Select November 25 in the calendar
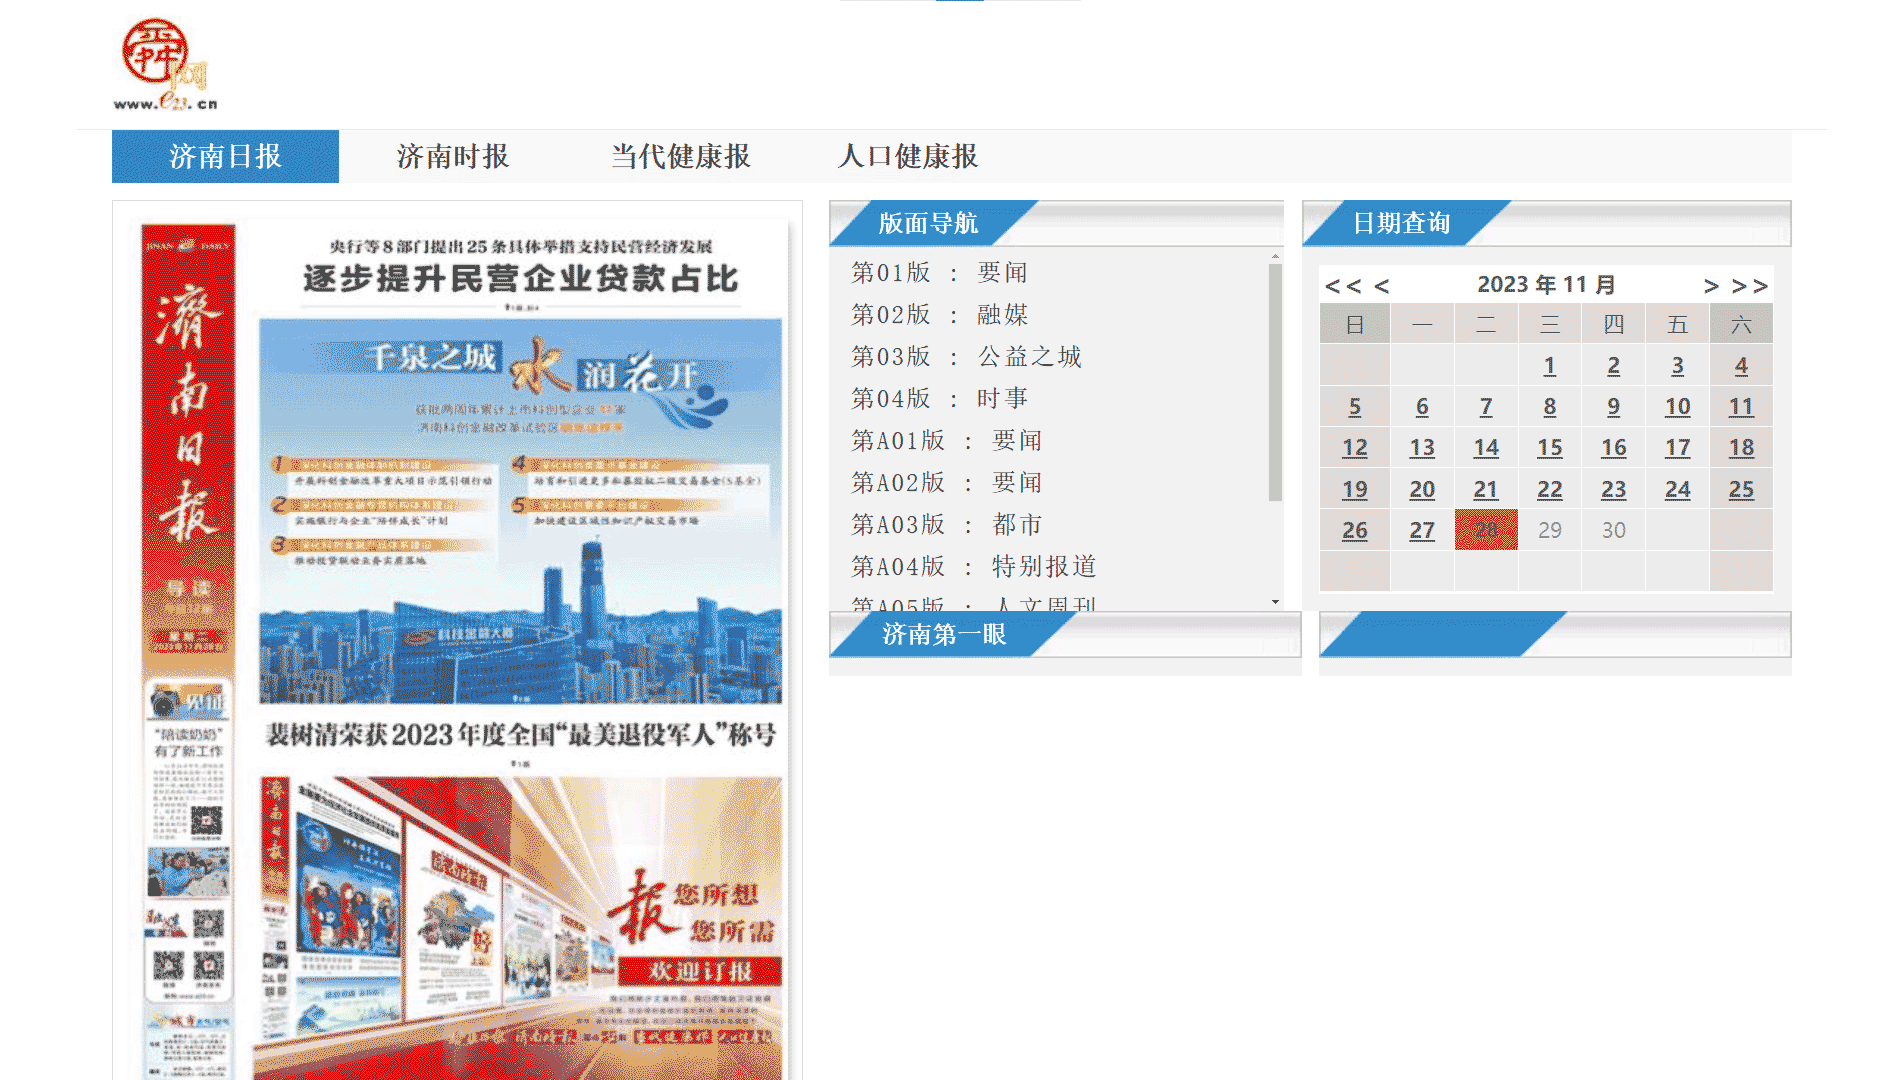Viewport: 1902px width, 1080px height. 1741,490
